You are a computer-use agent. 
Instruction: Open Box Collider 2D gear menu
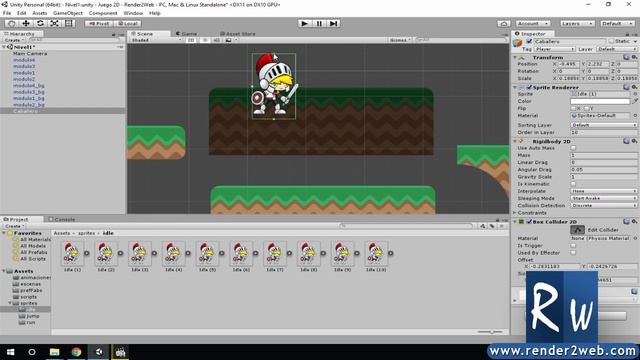[634, 221]
